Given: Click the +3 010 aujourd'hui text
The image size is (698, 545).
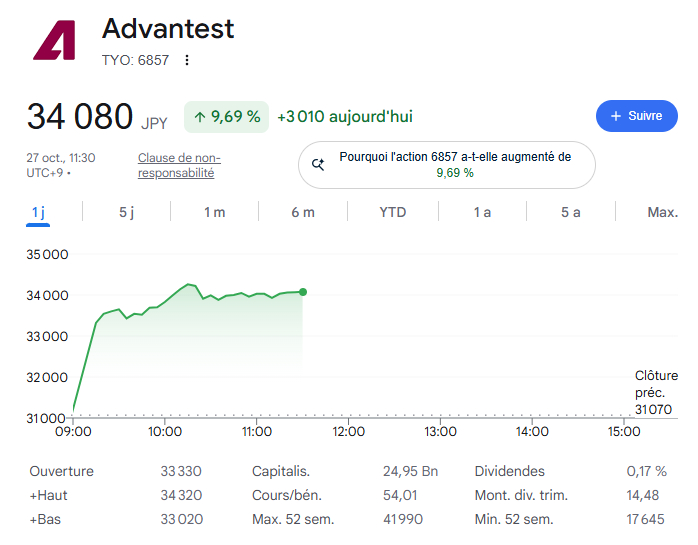Looking at the screenshot, I should [x=345, y=117].
